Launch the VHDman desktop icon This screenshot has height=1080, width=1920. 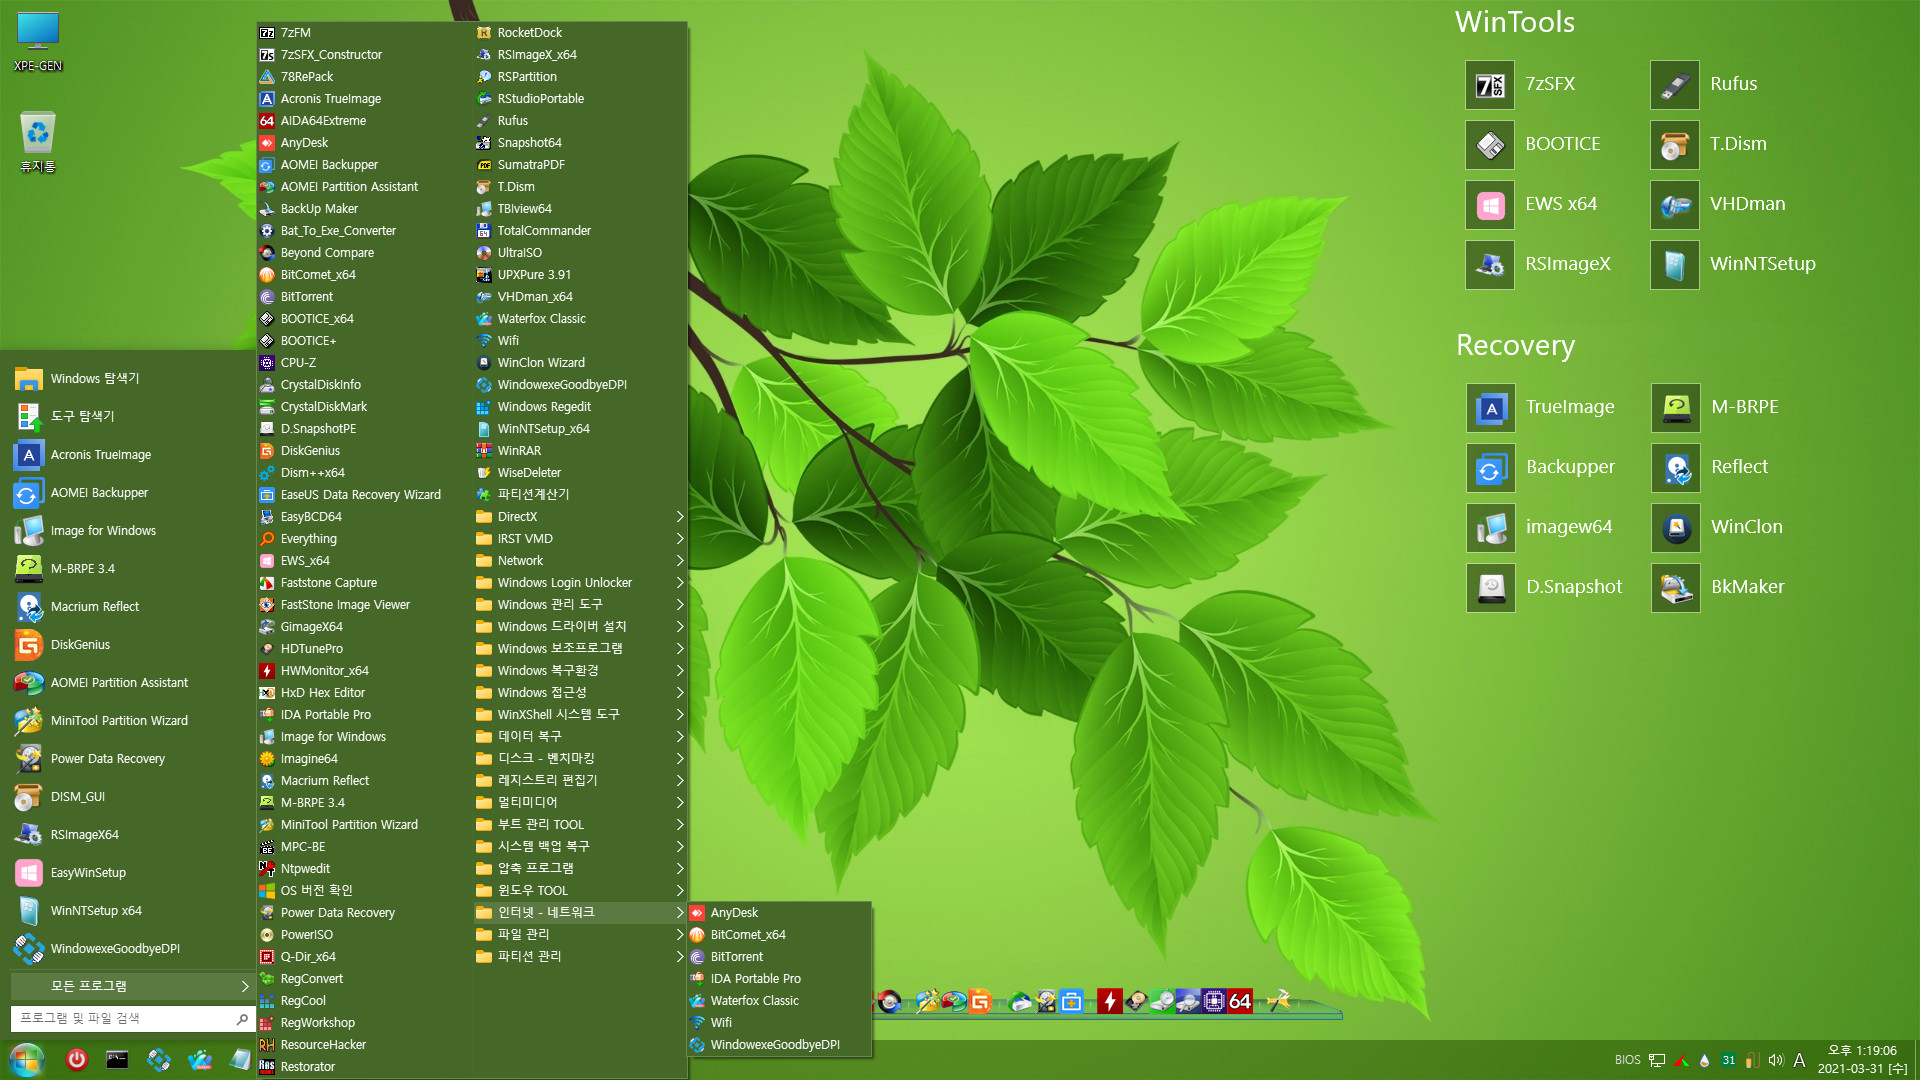(x=1675, y=205)
